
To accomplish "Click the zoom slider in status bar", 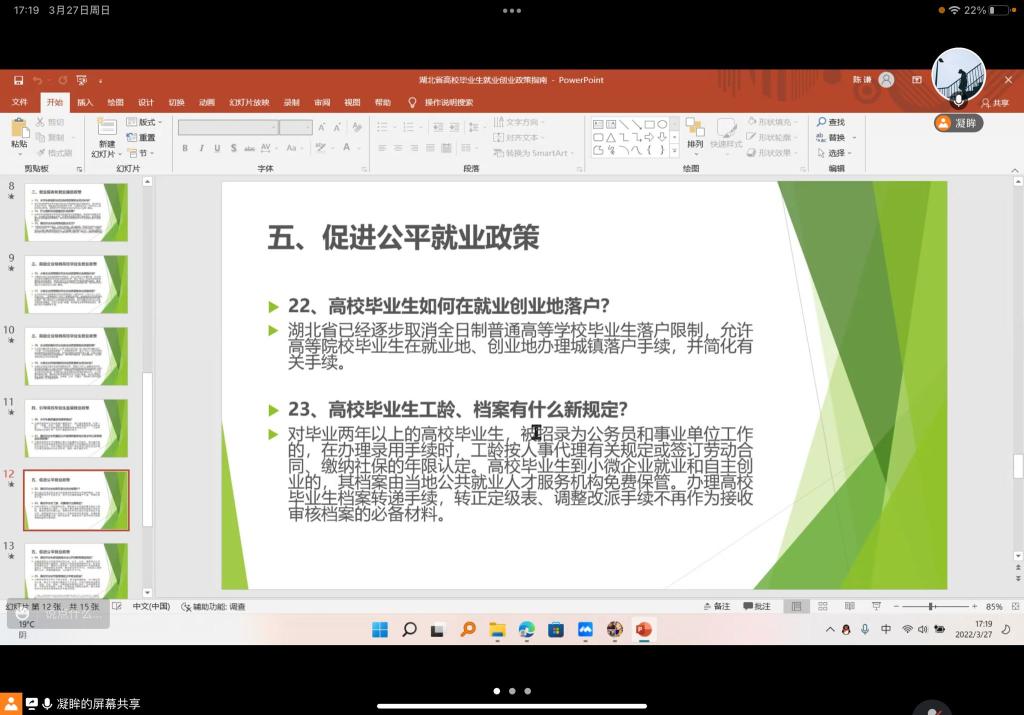I will pos(931,606).
